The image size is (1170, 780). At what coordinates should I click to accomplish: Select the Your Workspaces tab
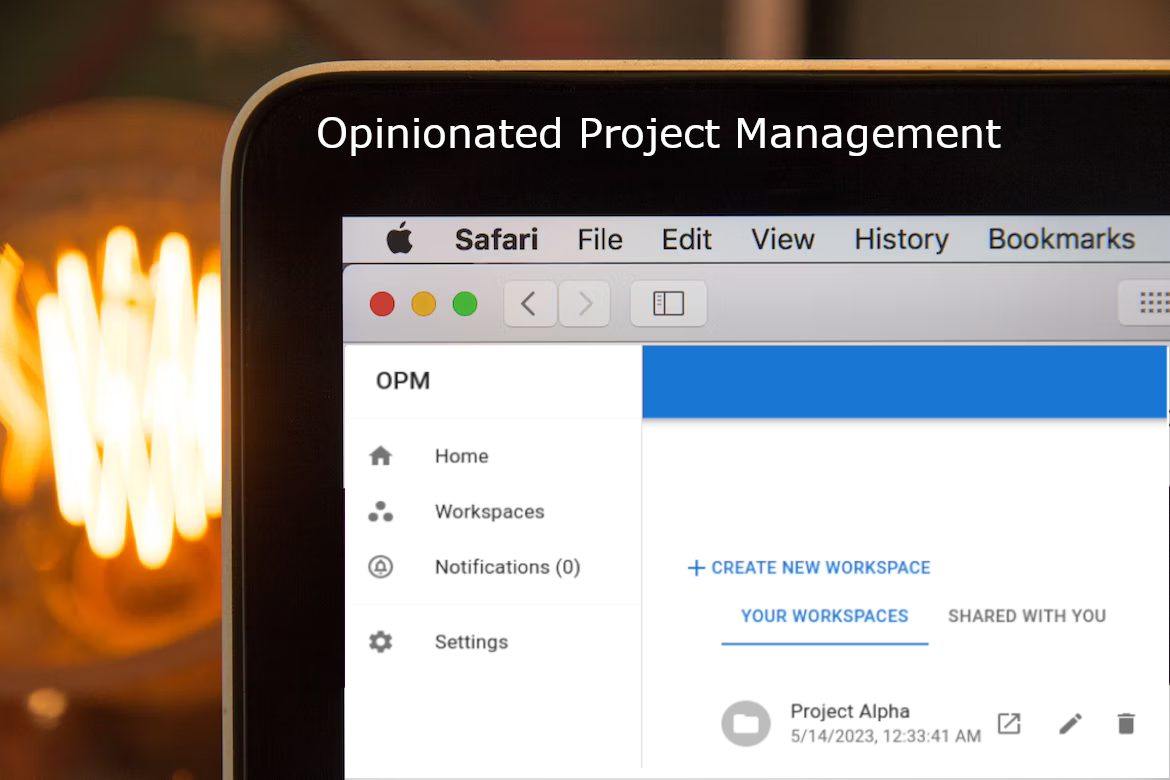tap(824, 616)
